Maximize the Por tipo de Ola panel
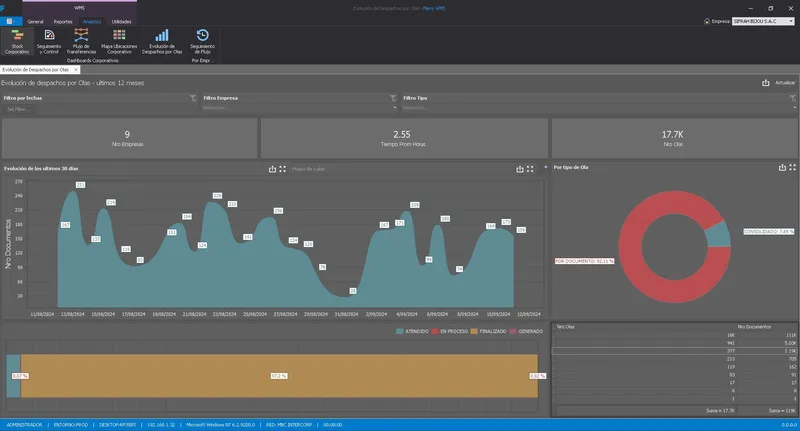The height and width of the screenshot is (431, 800). point(792,167)
